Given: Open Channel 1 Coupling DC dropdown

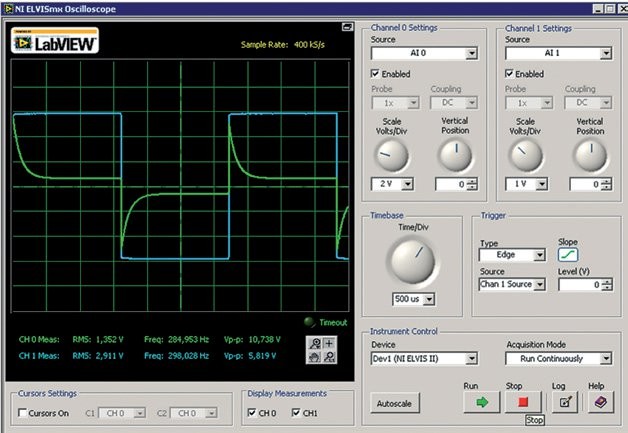Looking at the screenshot, I should 588,103.
